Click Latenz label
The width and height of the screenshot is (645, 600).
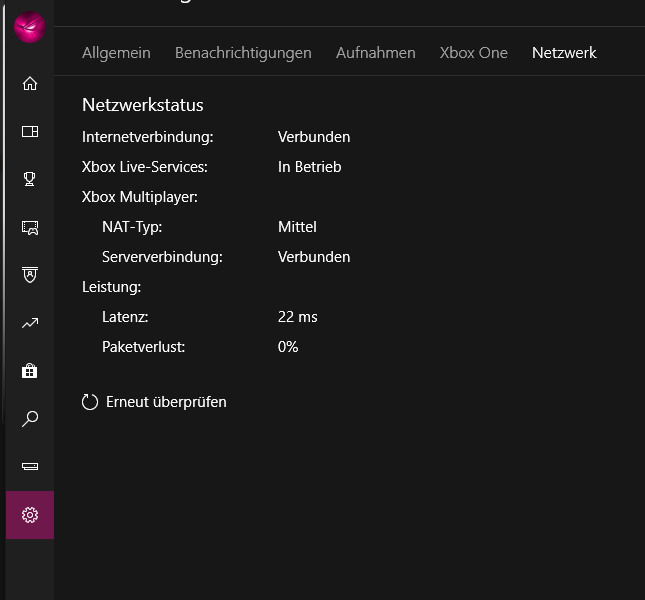(125, 317)
